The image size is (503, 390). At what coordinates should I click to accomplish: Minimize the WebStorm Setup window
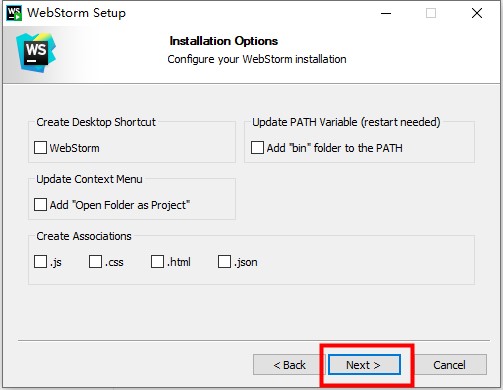tap(386, 13)
